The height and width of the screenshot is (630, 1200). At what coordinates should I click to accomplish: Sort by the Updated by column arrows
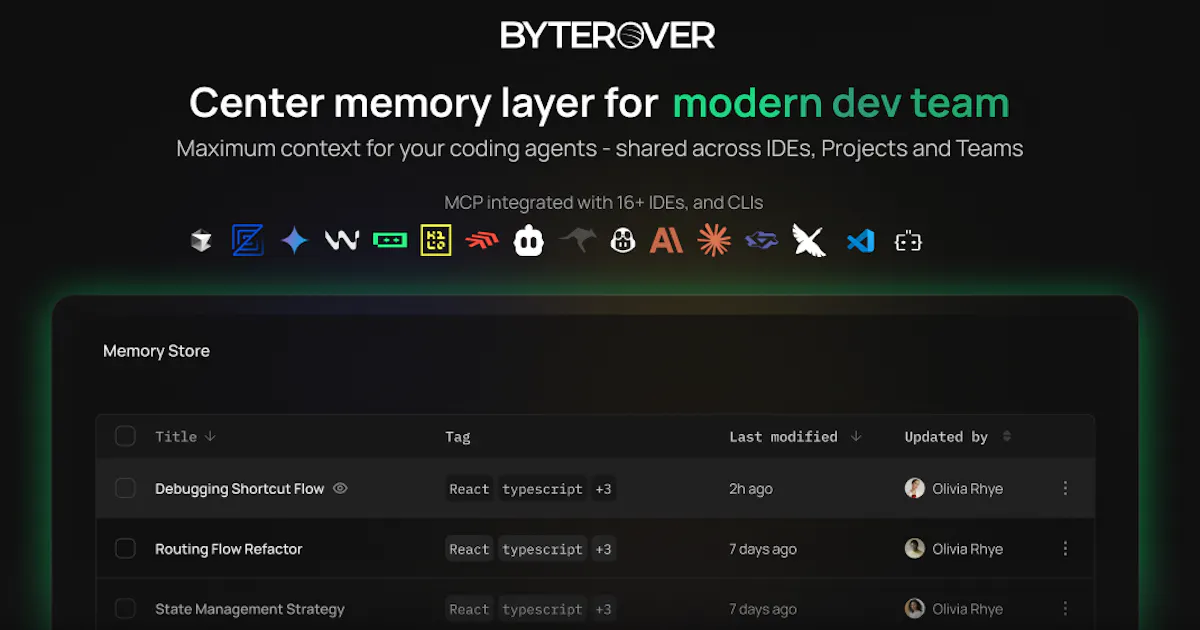pos(1007,436)
